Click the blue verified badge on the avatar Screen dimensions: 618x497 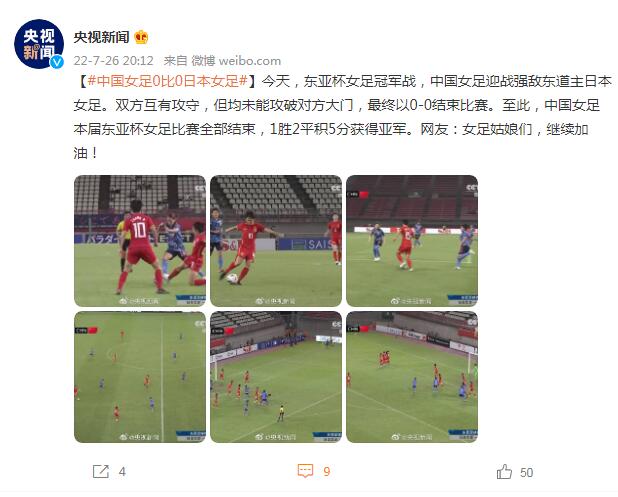(x=58, y=62)
